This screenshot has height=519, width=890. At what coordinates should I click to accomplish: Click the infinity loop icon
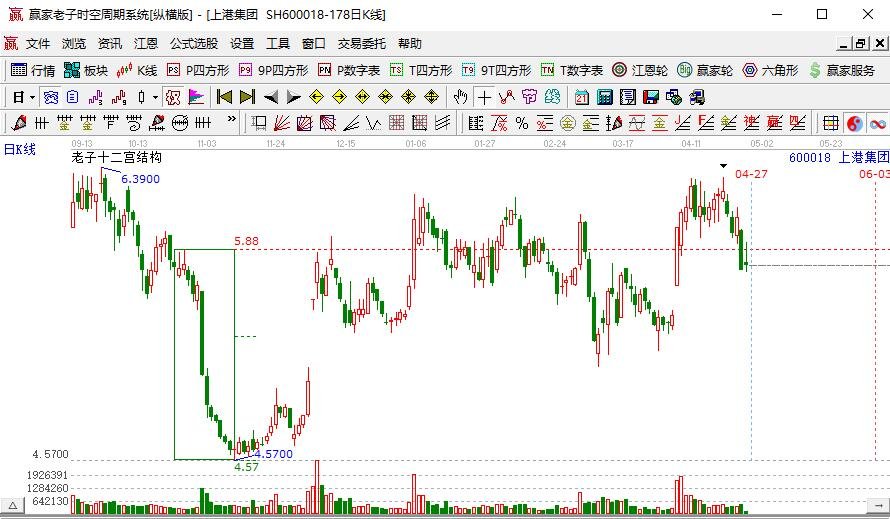click(x=878, y=123)
